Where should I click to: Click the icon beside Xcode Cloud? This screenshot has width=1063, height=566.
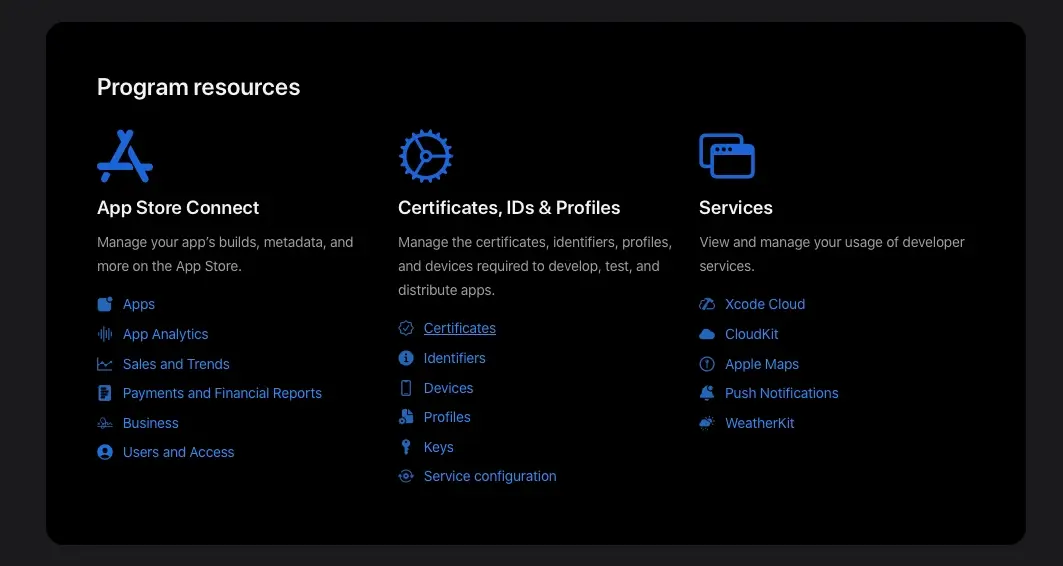point(706,304)
